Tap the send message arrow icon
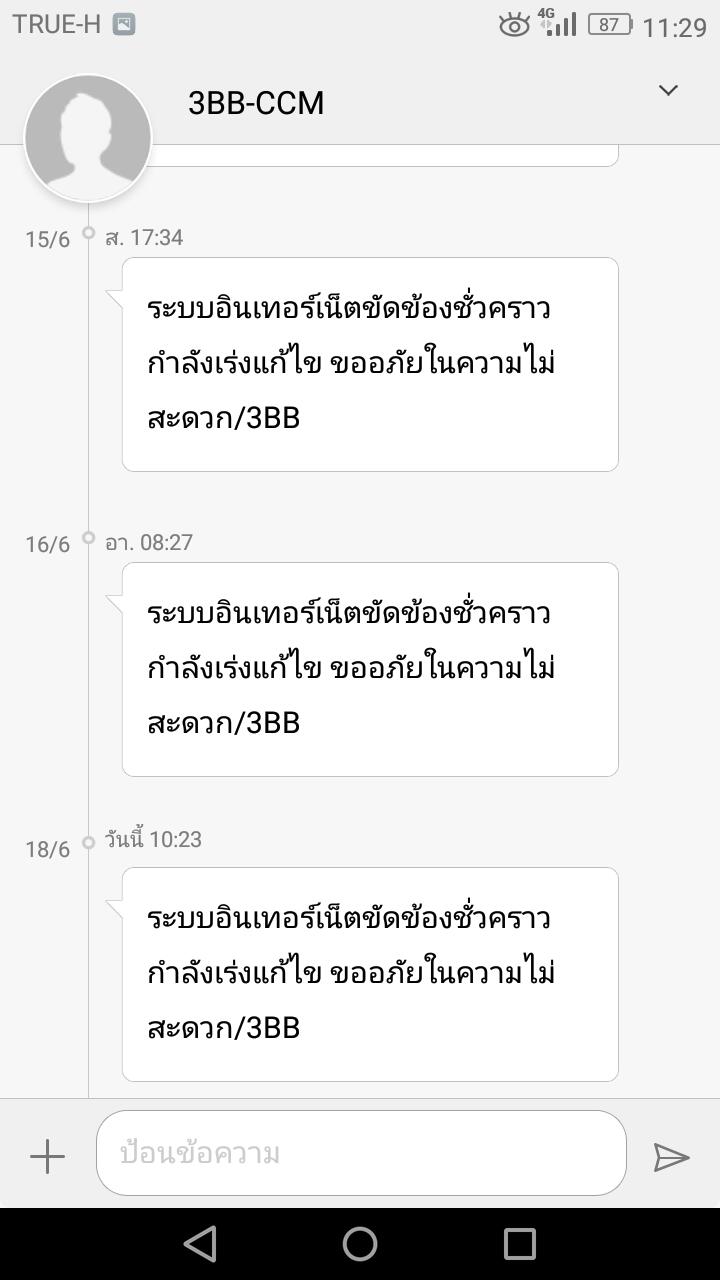This screenshot has height=1280, width=720. pos(671,1157)
